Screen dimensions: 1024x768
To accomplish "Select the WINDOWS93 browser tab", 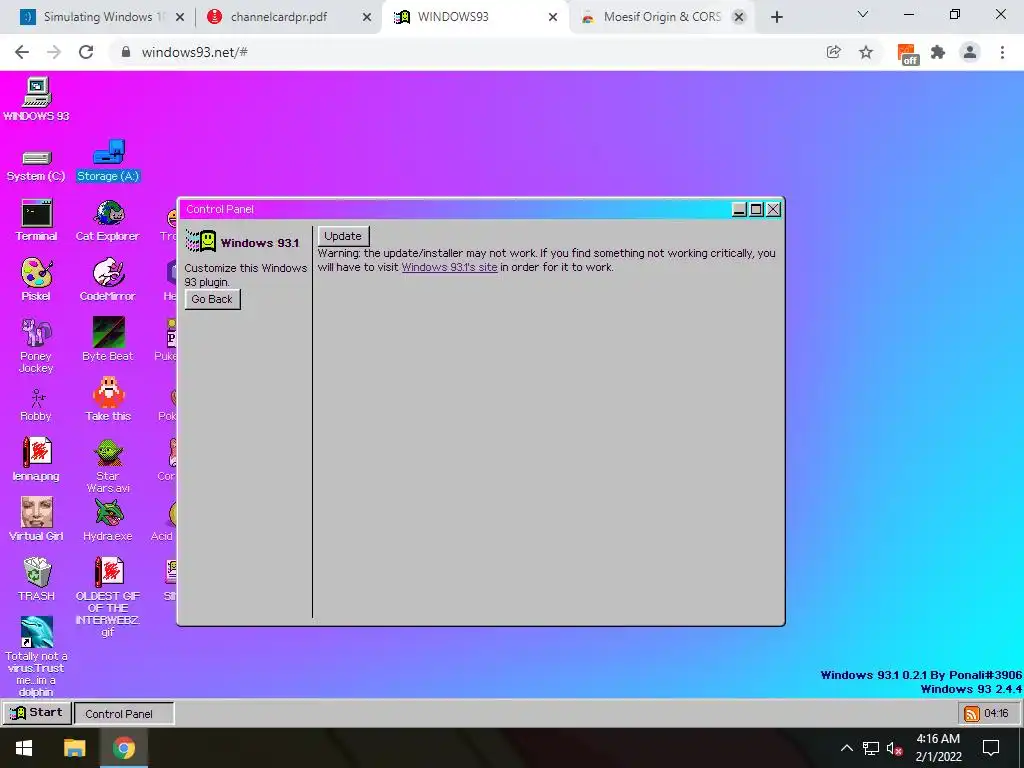I will [x=474, y=17].
